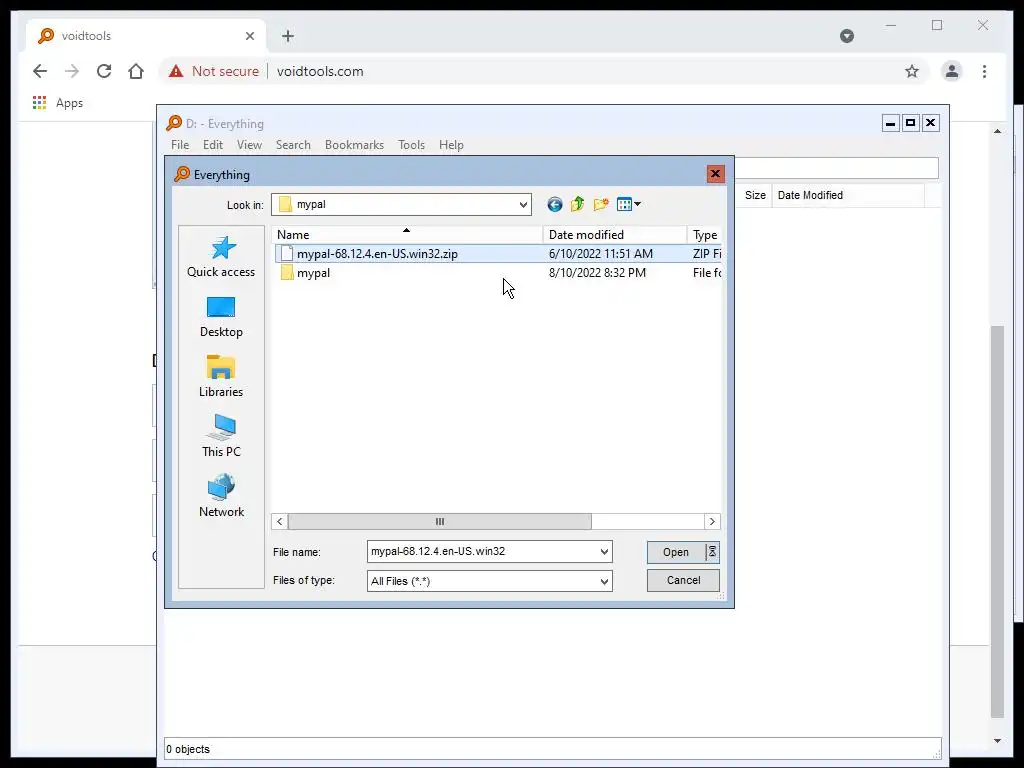Screen dimensions: 1024x768
Task: Go up one folder level icon
Action: [x=577, y=204]
